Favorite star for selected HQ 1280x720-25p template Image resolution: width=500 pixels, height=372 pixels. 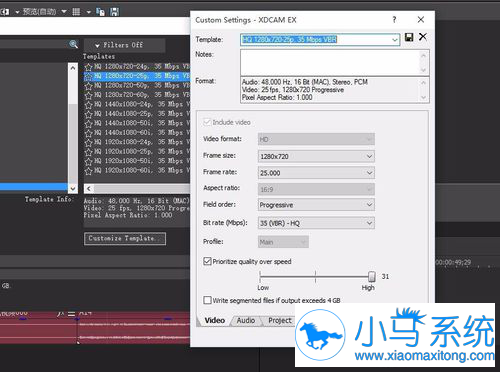pyautogui.click(x=88, y=76)
